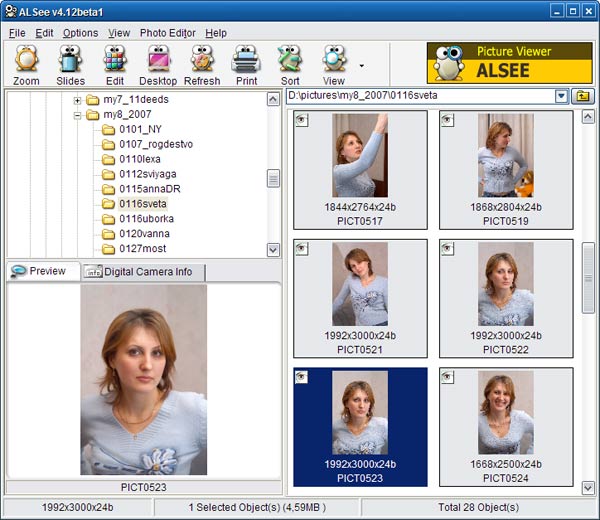Open the Edit toolbar icon
This screenshot has width=600, height=520.
[115, 65]
